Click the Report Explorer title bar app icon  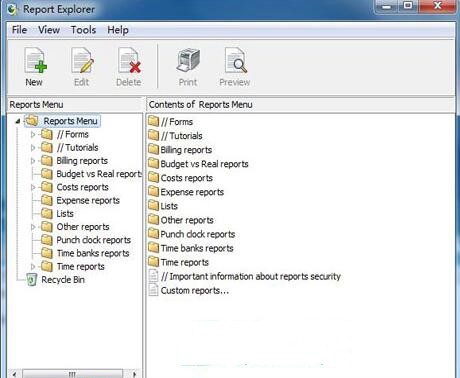(12, 9)
